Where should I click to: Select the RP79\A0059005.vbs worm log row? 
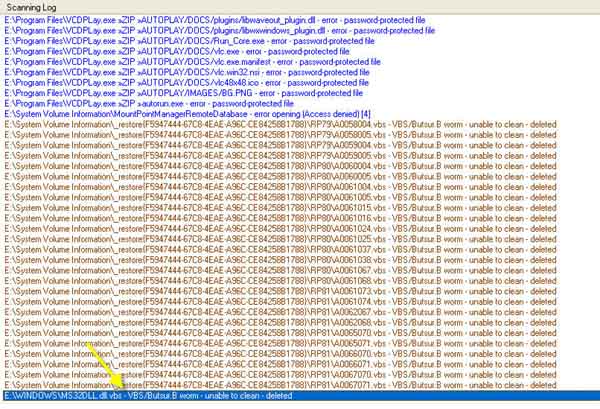(280, 156)
